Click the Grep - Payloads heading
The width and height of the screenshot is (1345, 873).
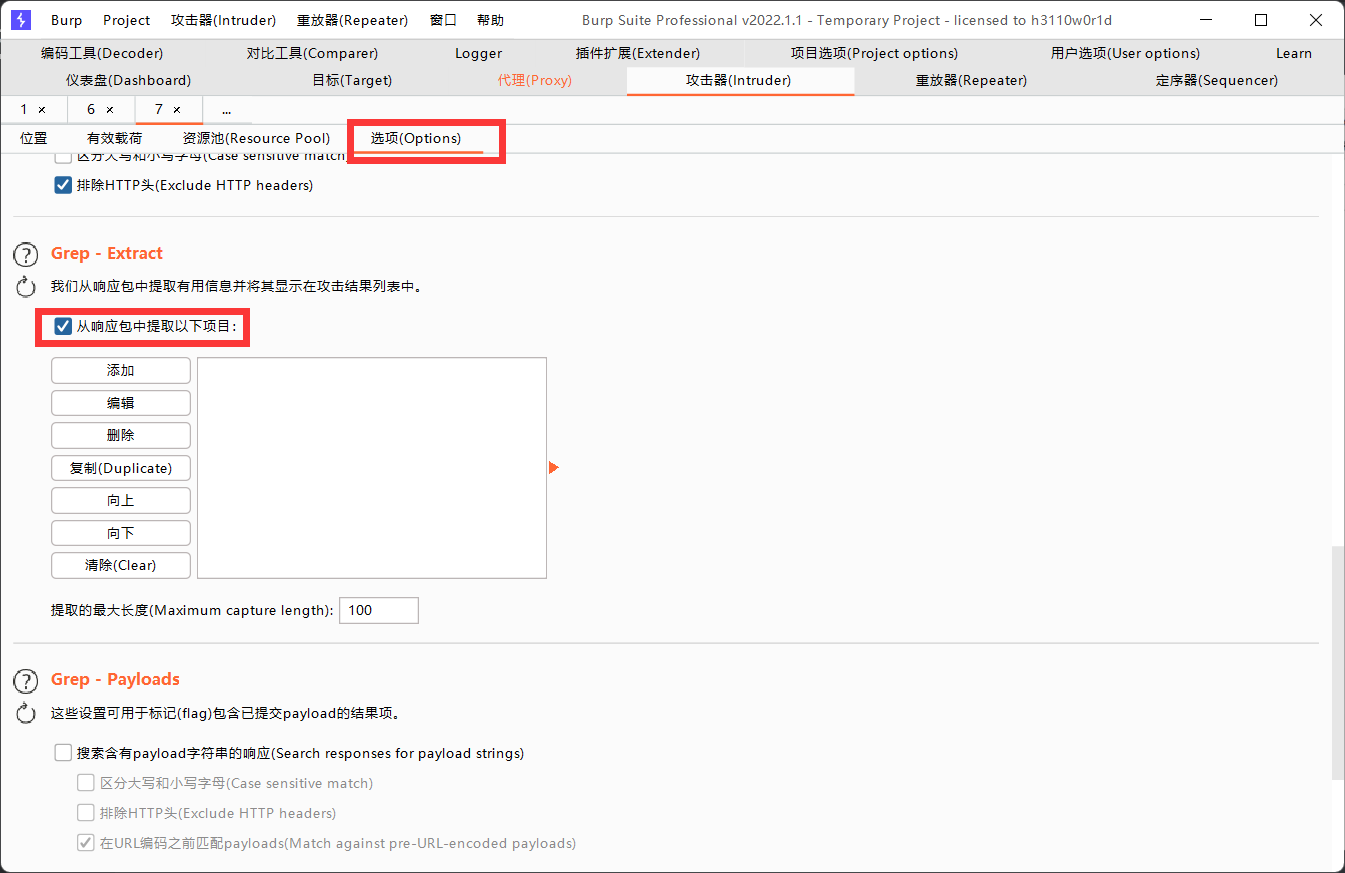tap(115, 680)
